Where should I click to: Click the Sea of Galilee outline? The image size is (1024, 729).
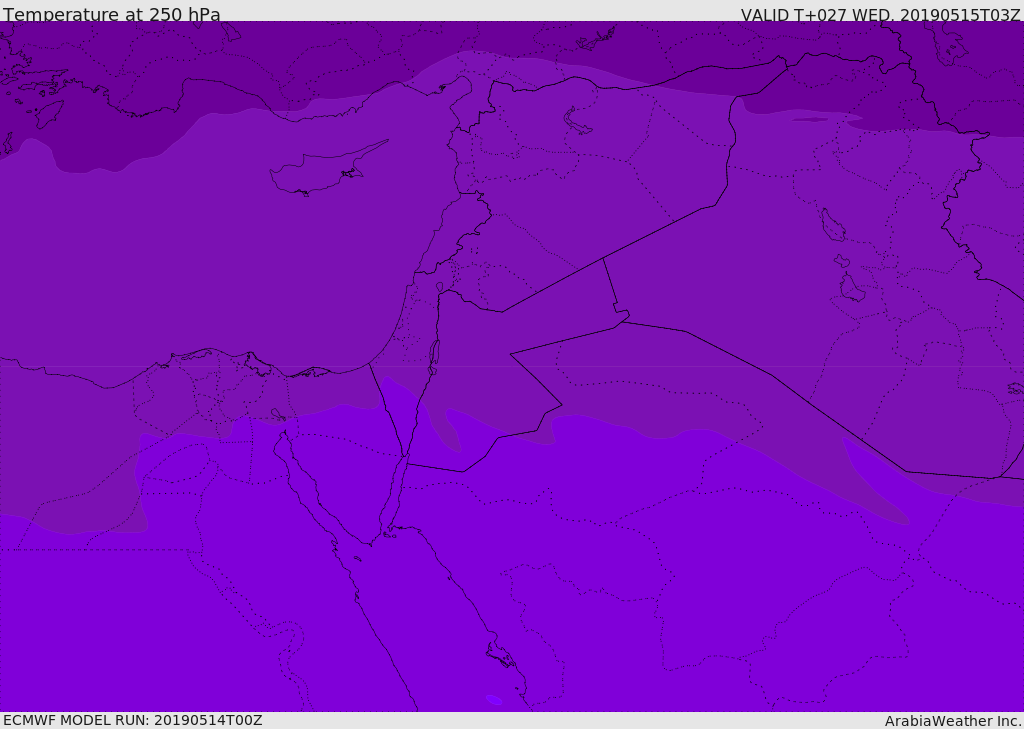439,288
